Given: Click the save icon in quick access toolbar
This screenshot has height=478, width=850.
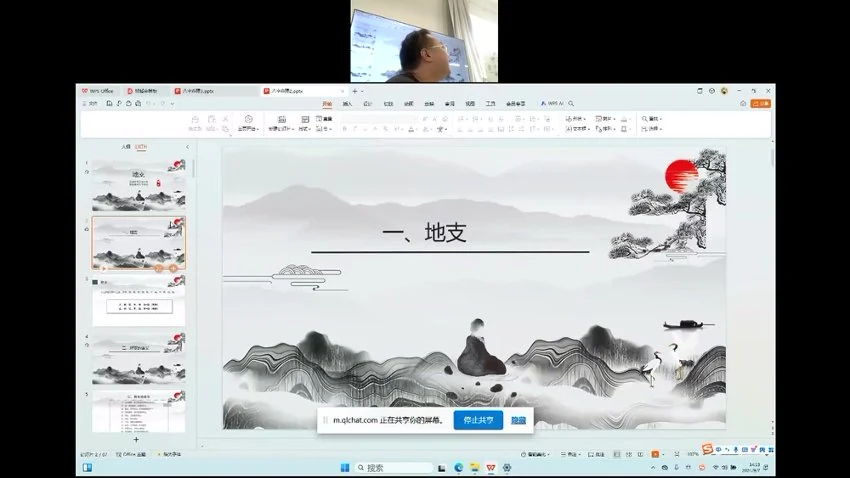Looking at the screenshot, I should 110,104.
